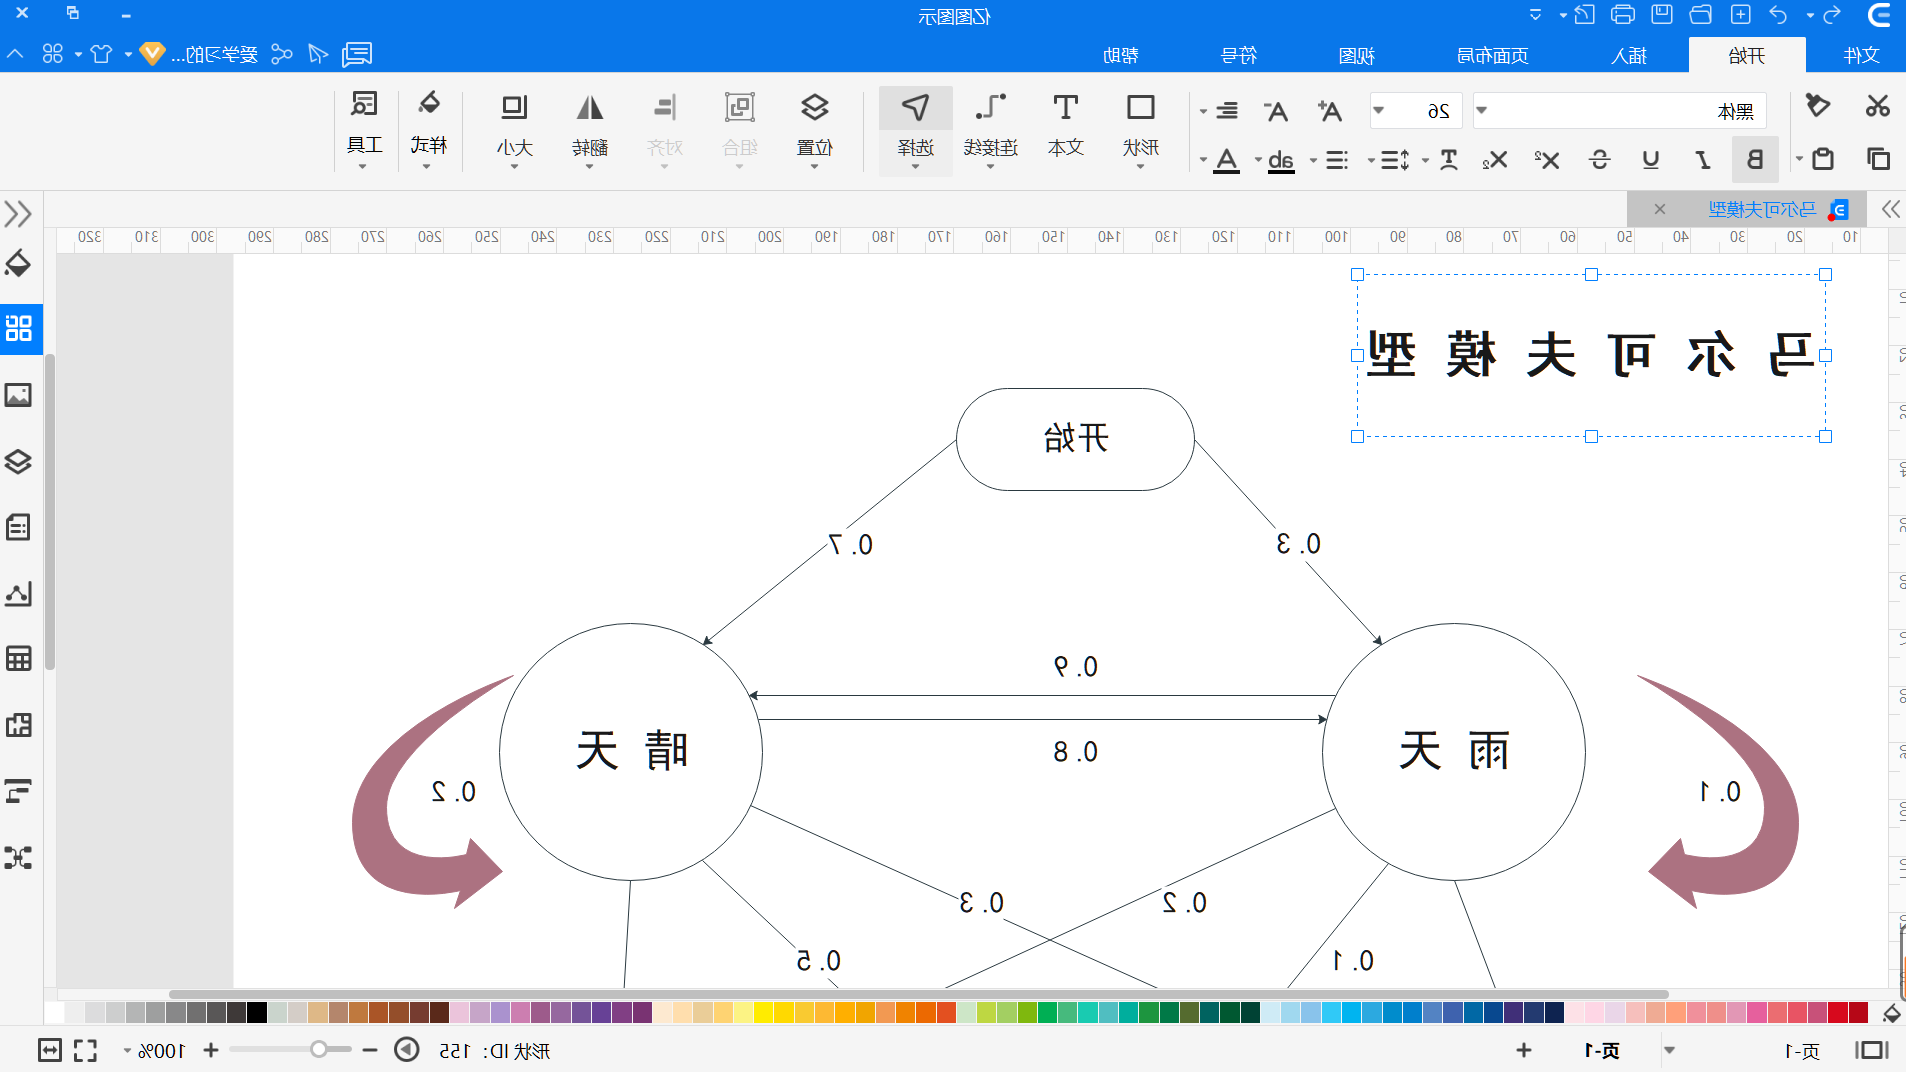Expand the collapsed sidebar panel with the >> arrows
The height and width of the screenshot is (1072, 1906).
point(18,213)
